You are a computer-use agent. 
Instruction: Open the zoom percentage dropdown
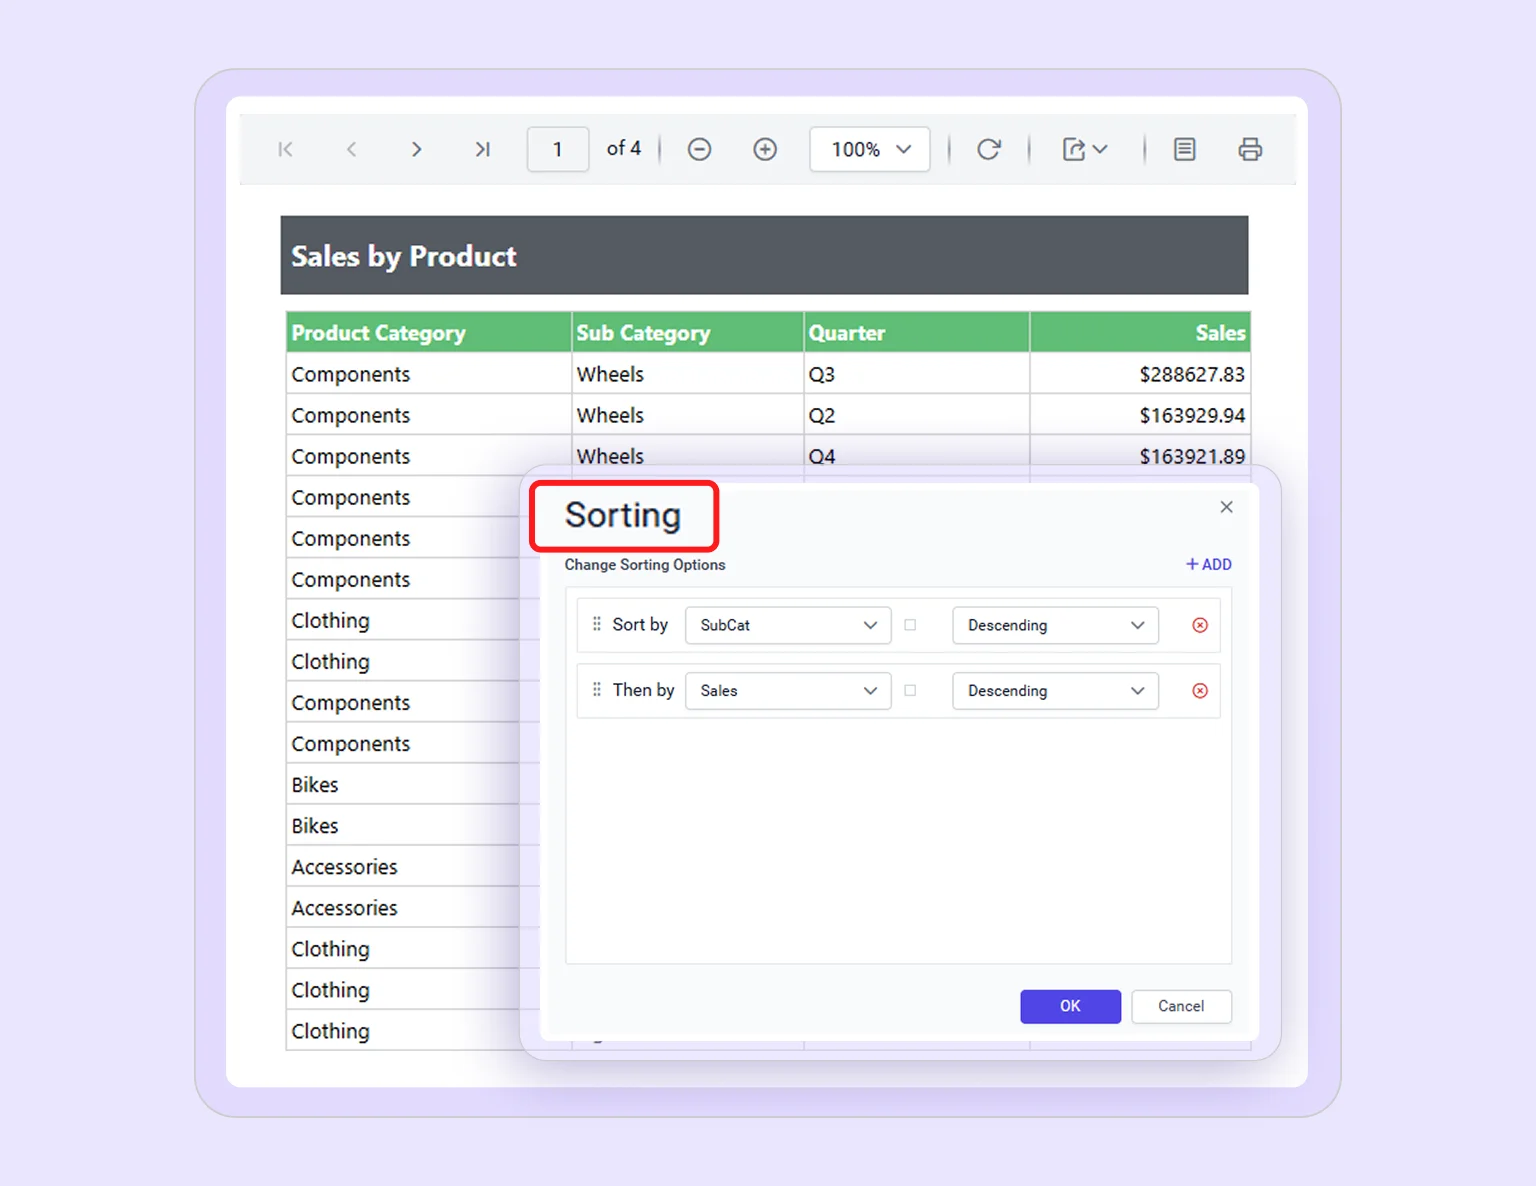click(x=869, y=149)
